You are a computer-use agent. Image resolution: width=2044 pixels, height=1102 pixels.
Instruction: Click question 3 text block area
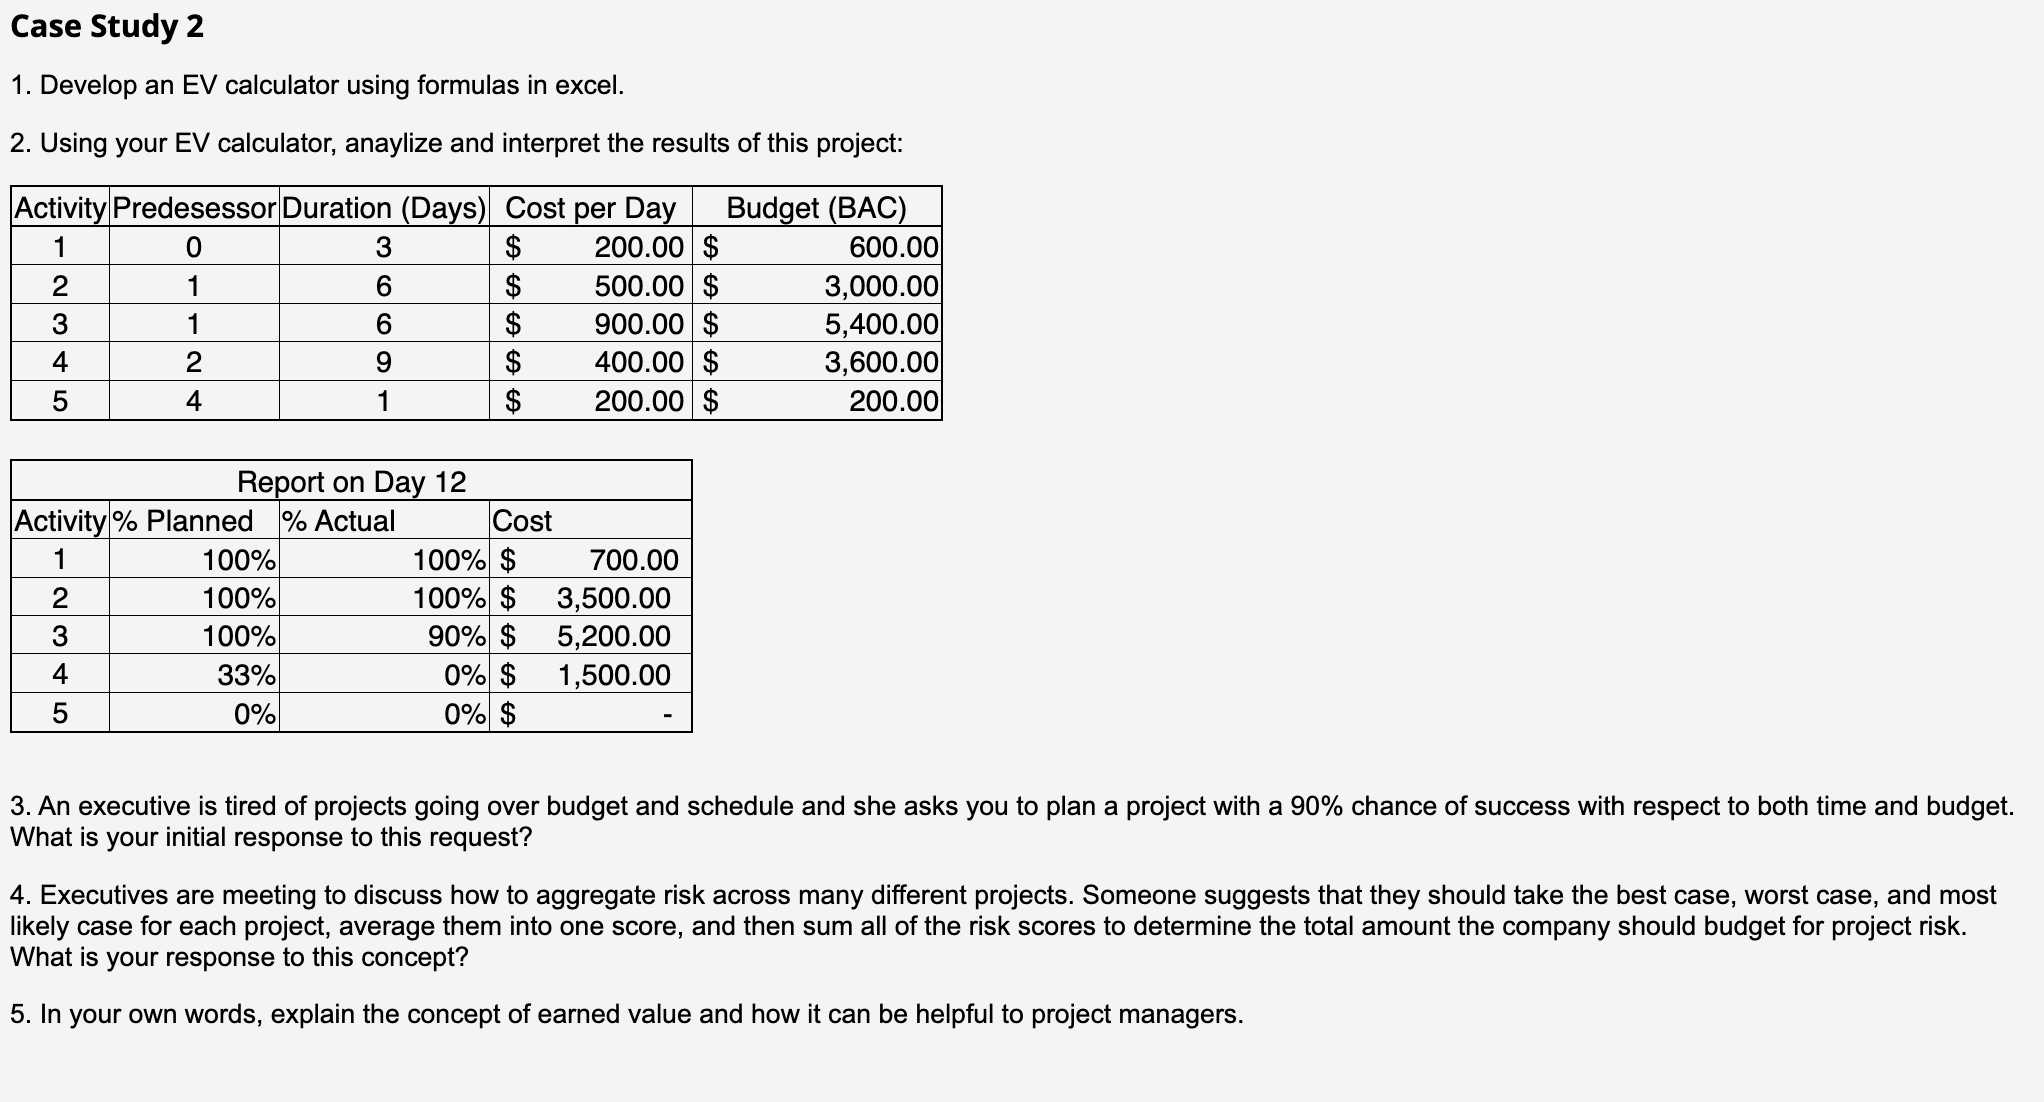[1021, 839]
